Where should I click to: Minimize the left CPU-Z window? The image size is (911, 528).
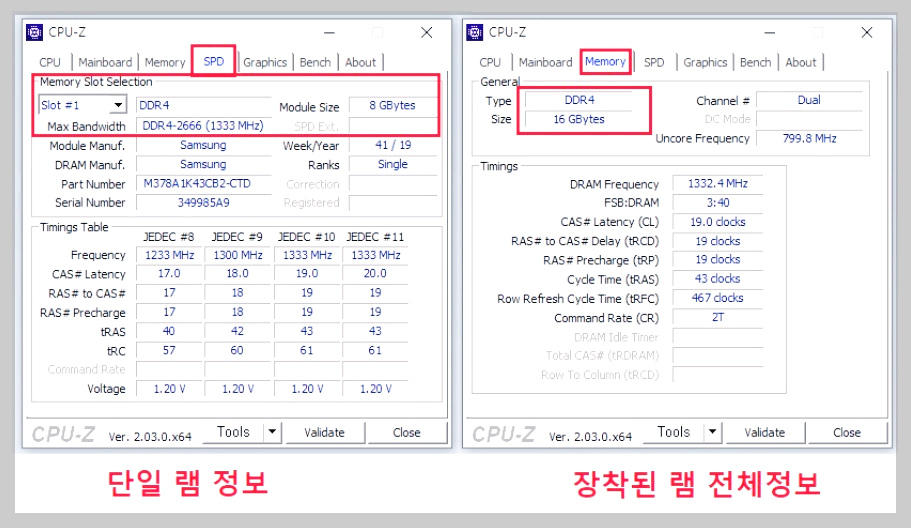329,33
